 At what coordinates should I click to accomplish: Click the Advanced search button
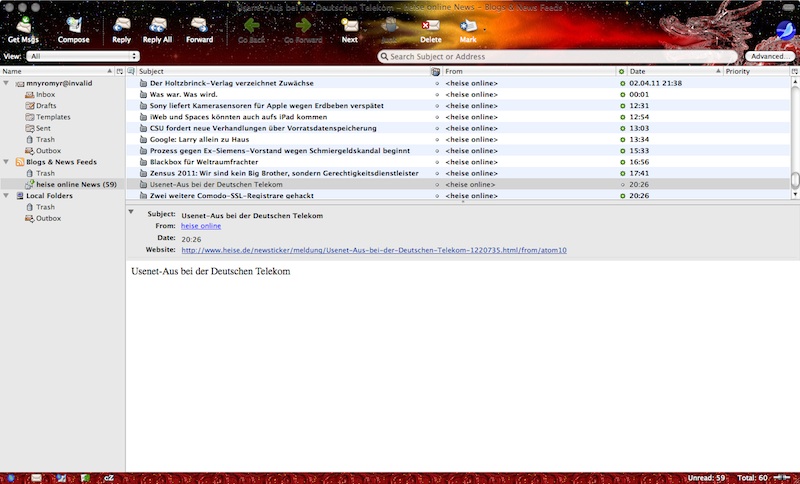[769, 57]
